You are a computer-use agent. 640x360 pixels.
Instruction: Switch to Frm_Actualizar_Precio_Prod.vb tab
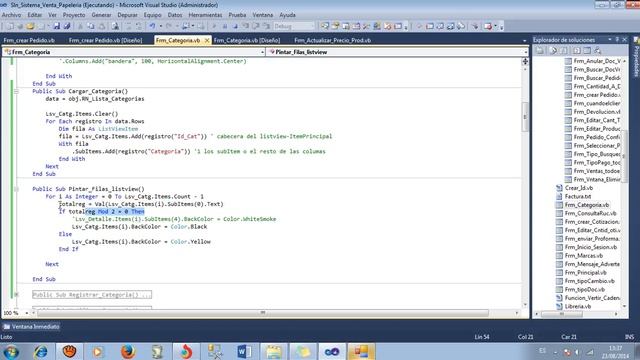point(332,40)
